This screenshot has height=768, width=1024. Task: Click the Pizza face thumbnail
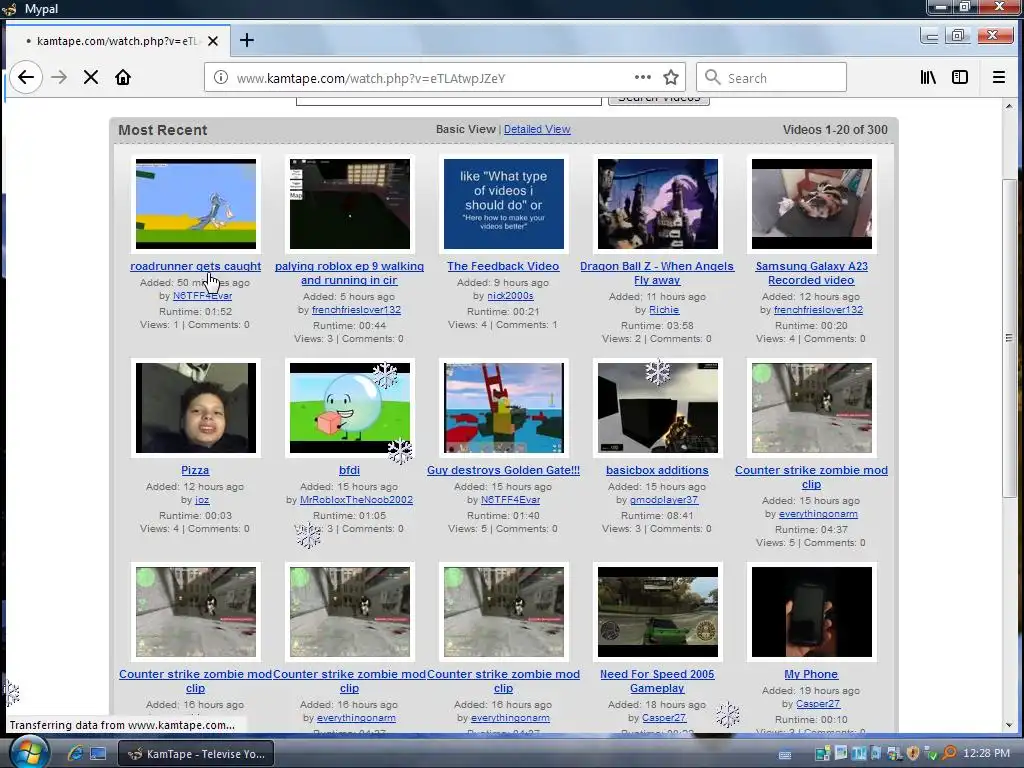pos(196,408)
